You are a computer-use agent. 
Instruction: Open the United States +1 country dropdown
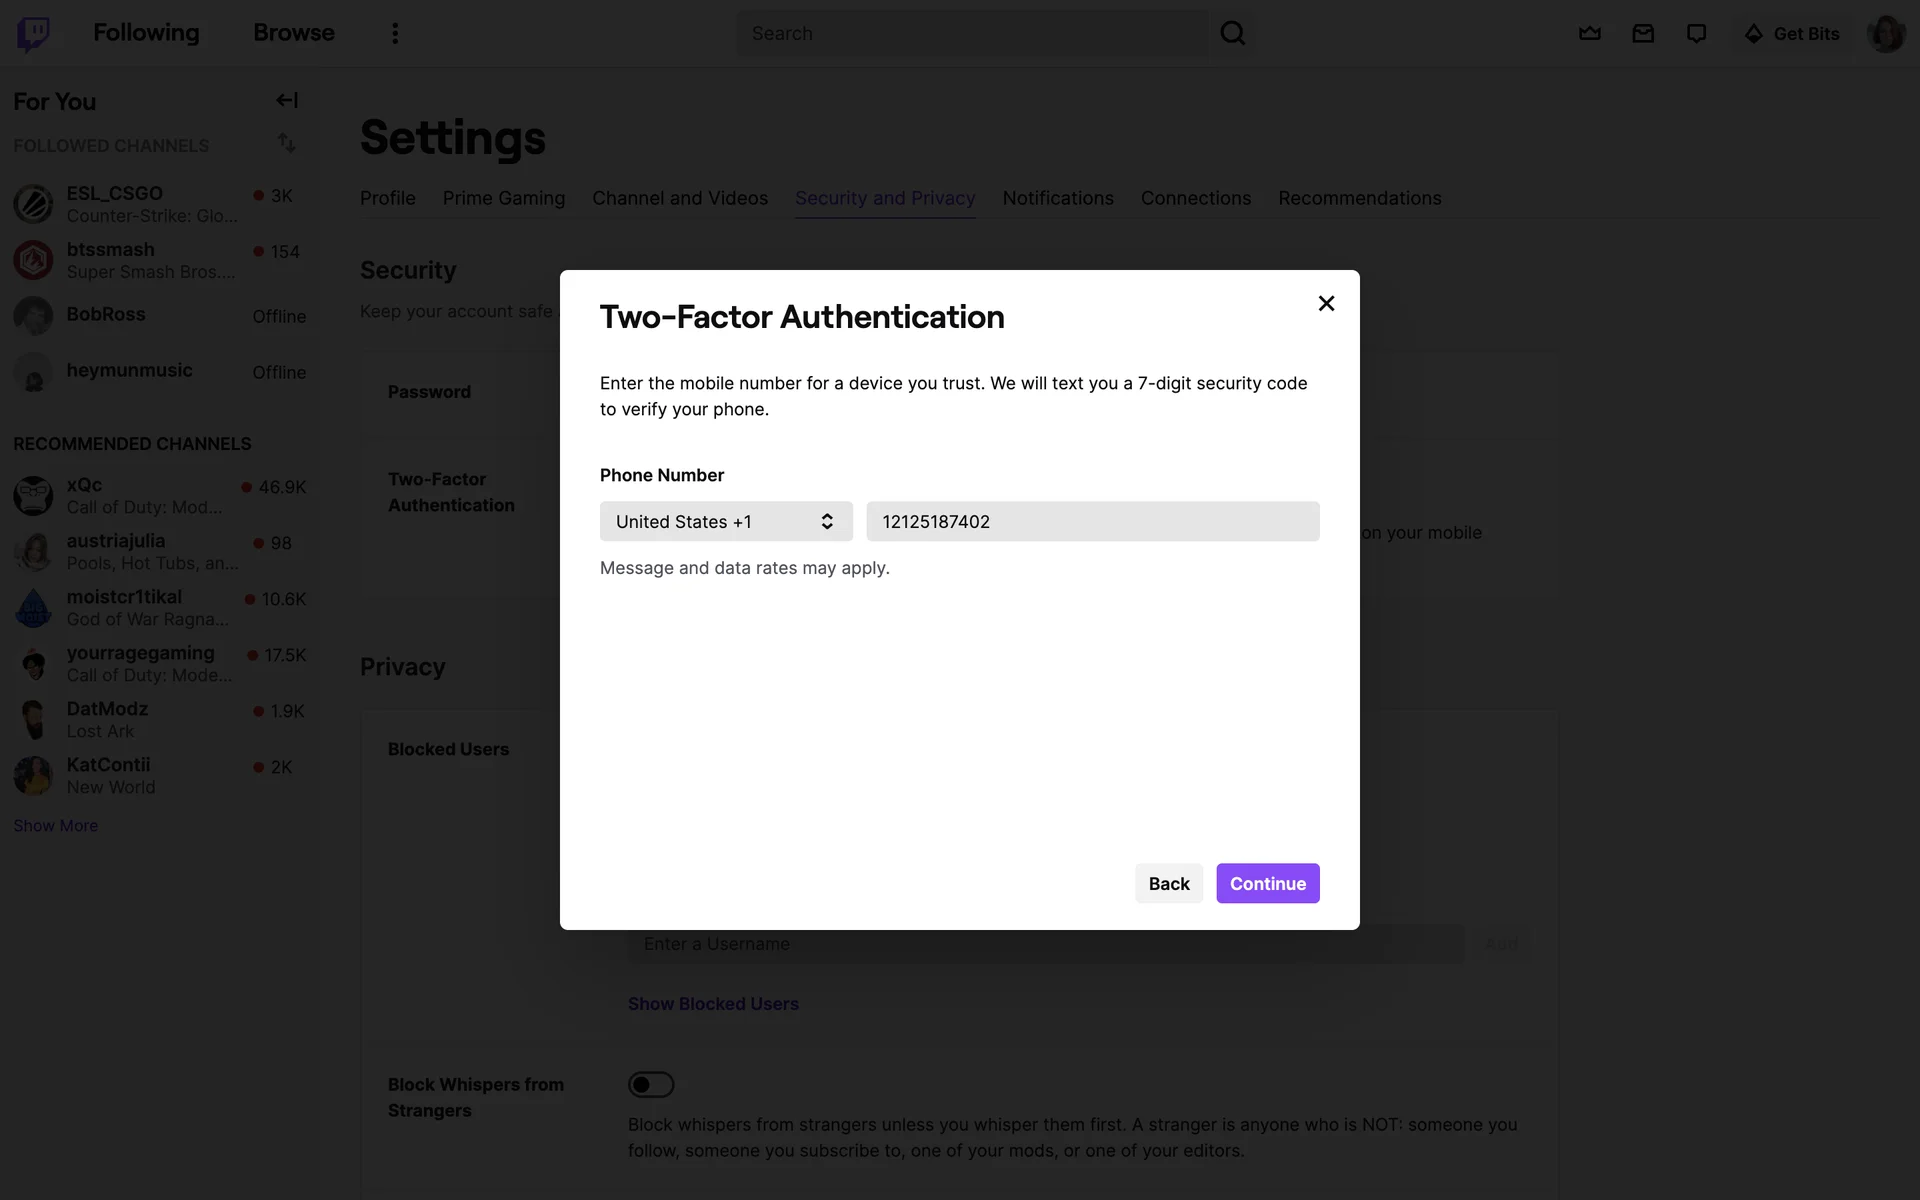tap(726, 521)
